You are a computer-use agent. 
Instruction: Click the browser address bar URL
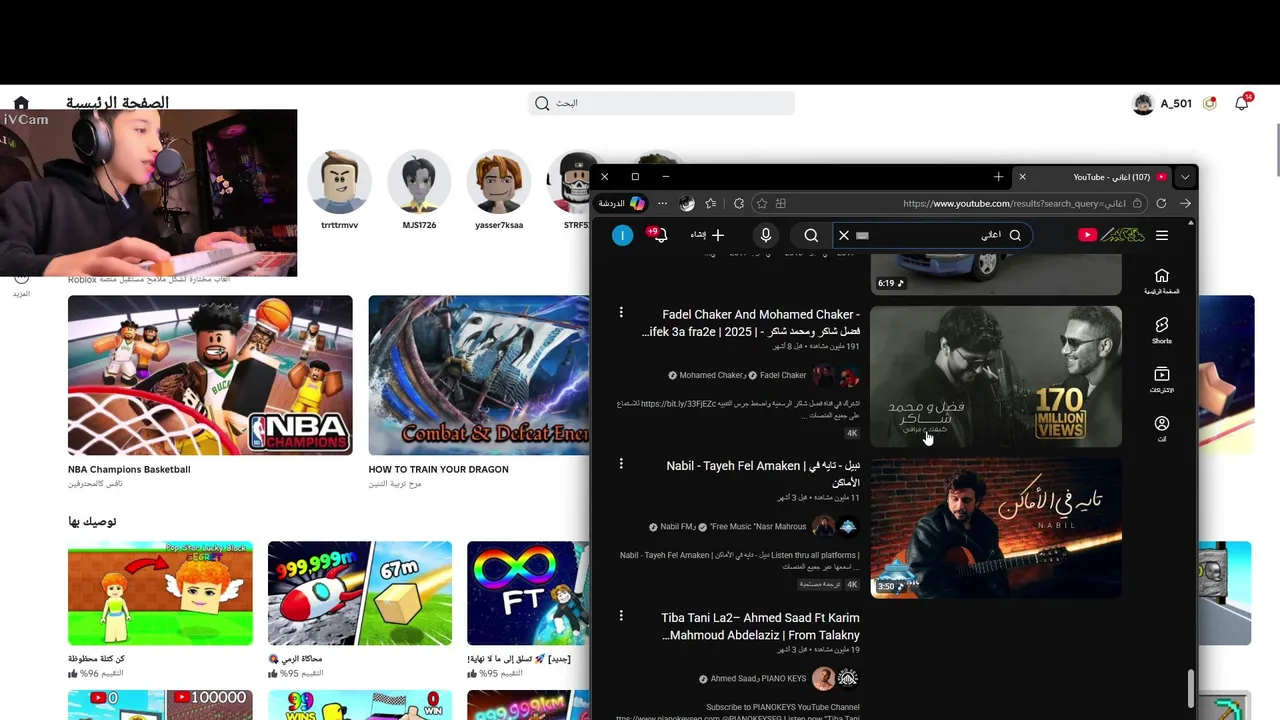pyautogui.click(x=1014, y=203)
